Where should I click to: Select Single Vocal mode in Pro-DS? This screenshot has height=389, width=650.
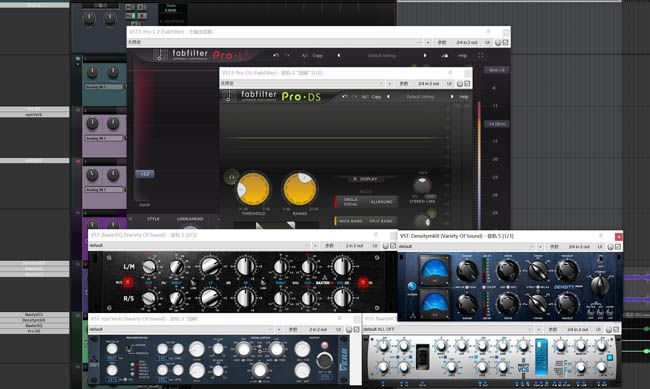(x=351, y=202)
